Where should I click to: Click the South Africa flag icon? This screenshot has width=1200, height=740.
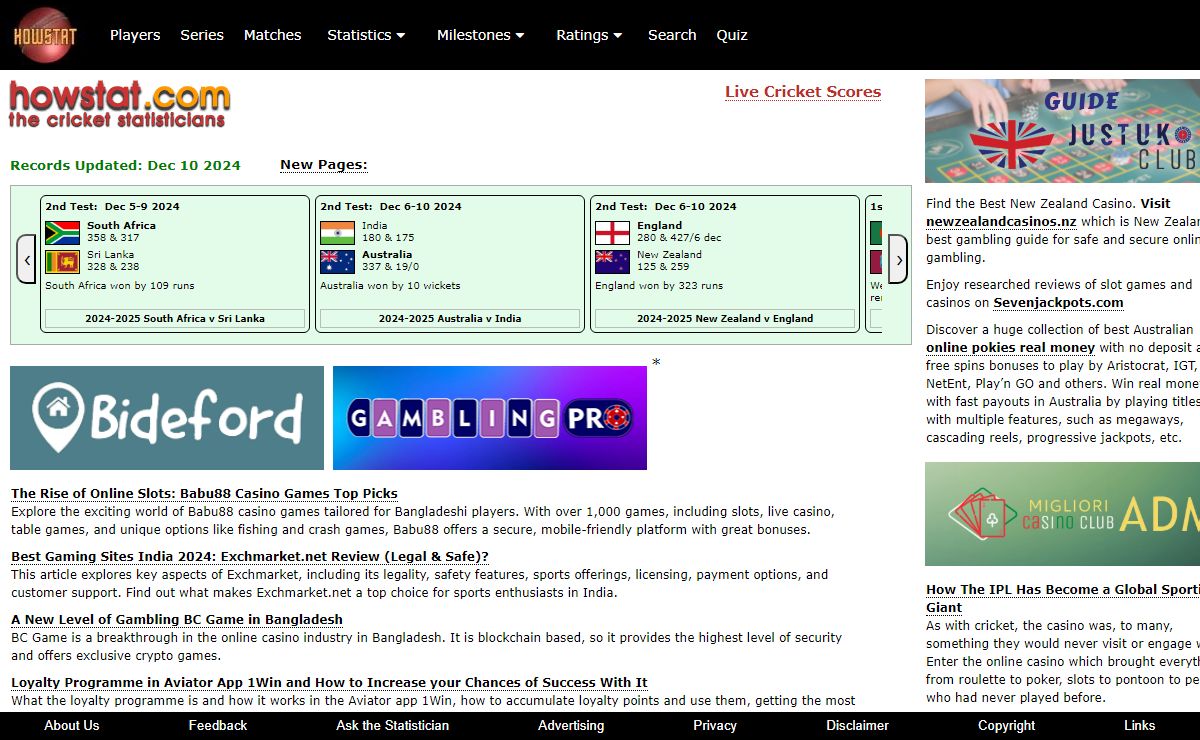(x=62, y=233)
